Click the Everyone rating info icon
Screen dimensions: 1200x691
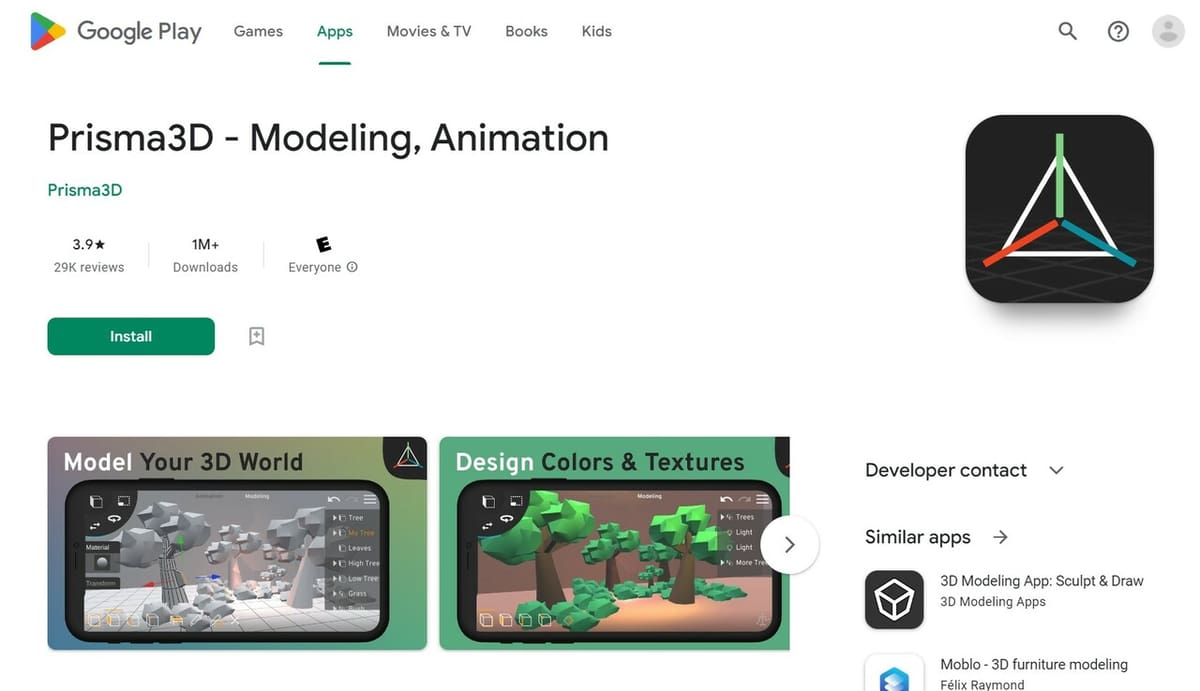[352, 267]
